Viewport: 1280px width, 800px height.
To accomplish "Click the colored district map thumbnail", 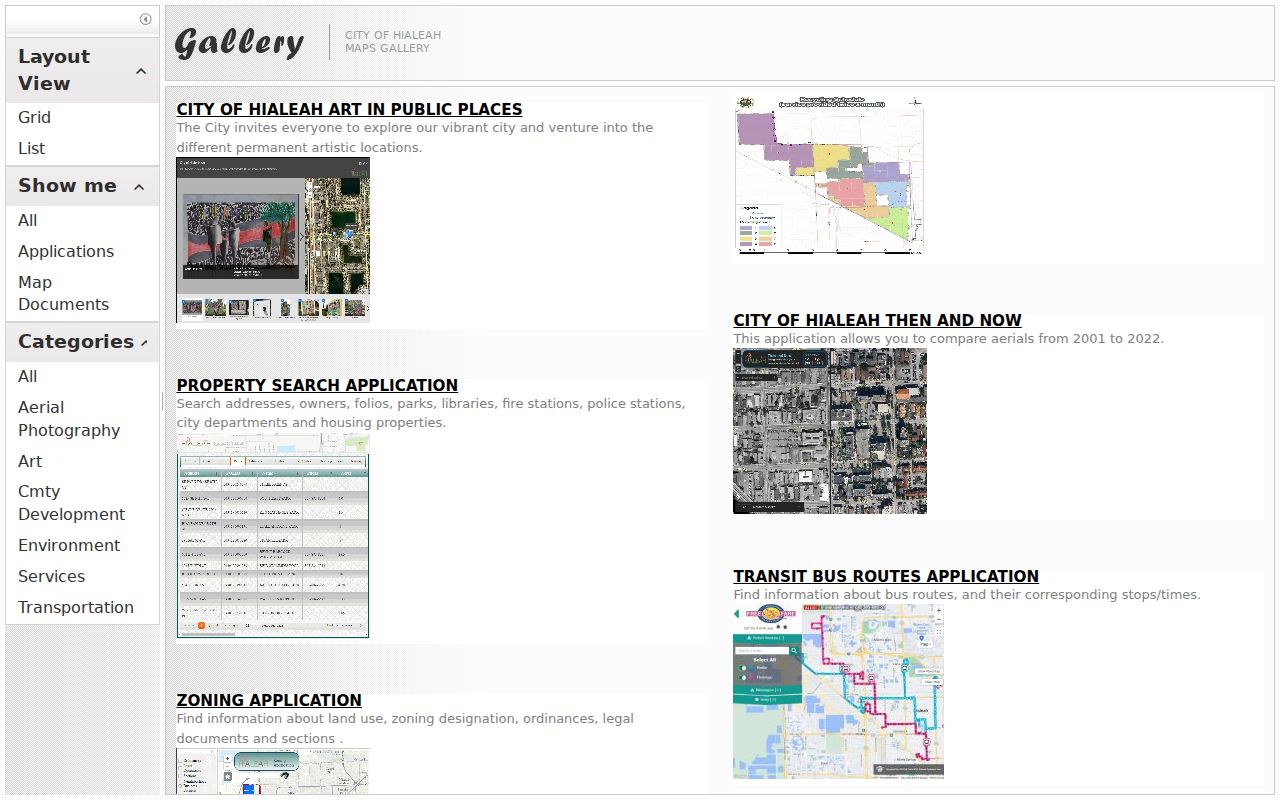I will 829,176.
